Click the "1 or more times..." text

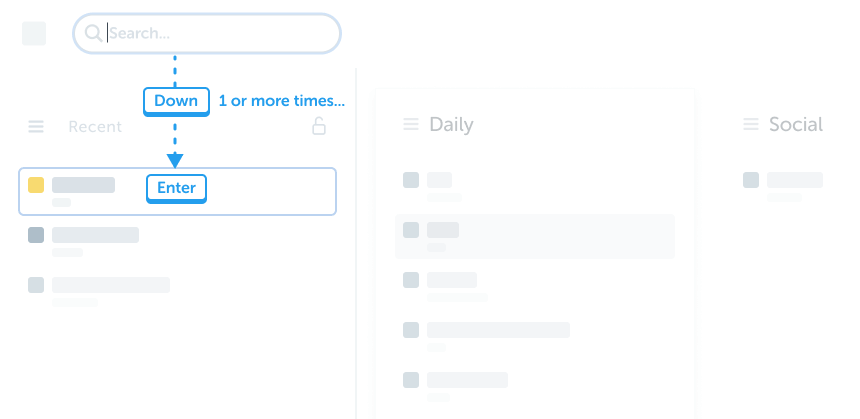[282, 101]
